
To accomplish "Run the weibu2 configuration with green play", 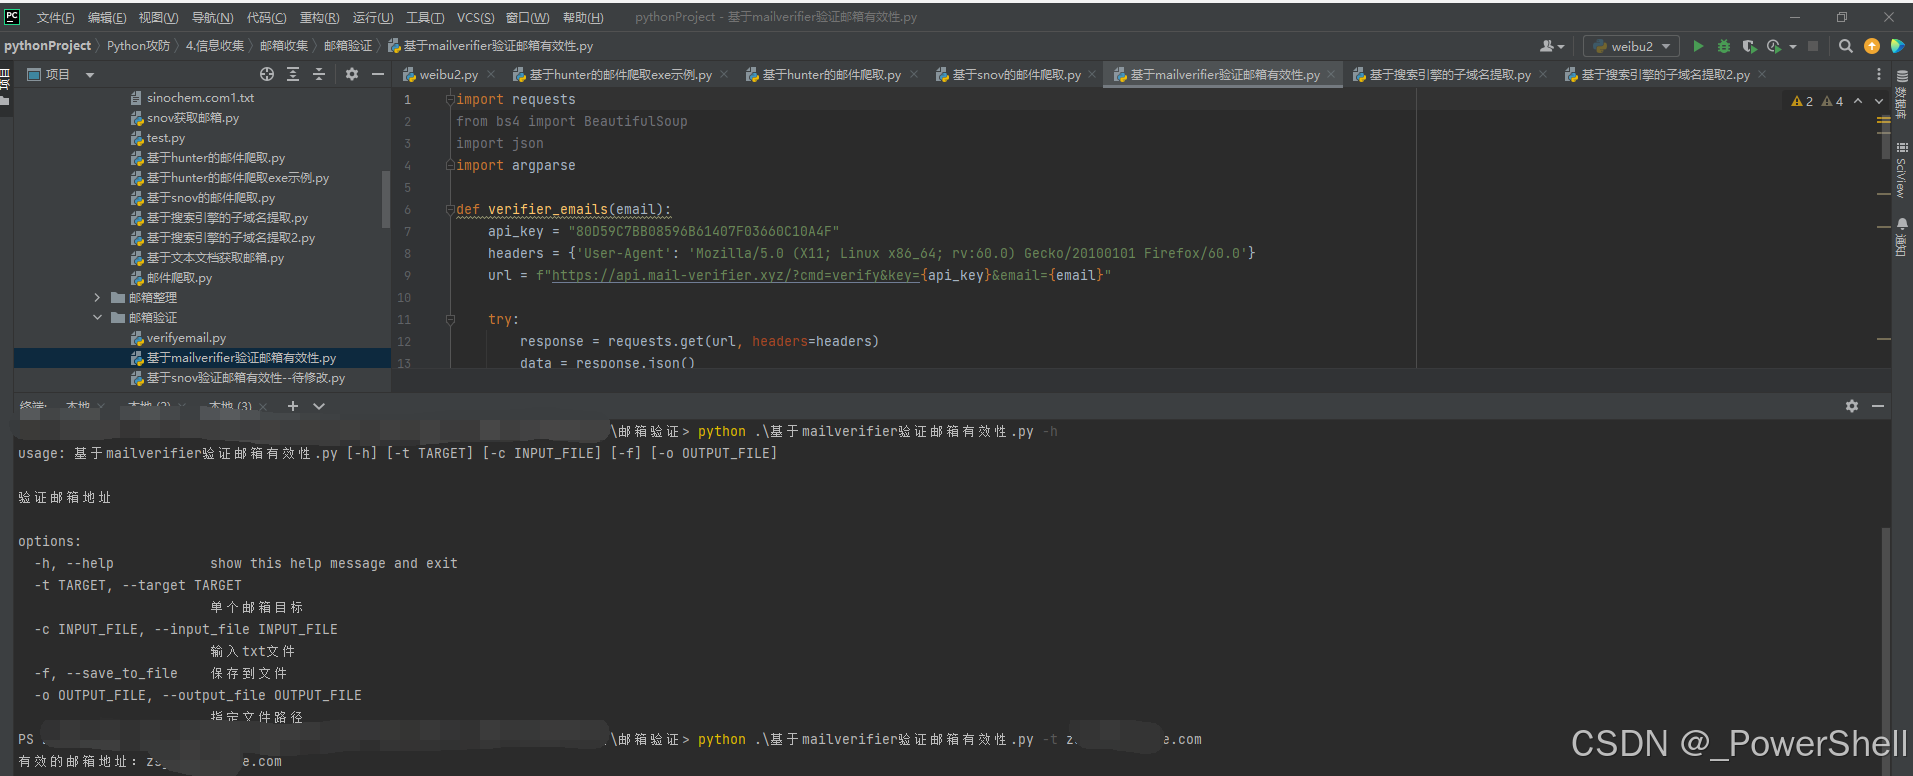I will point(1697,46).
